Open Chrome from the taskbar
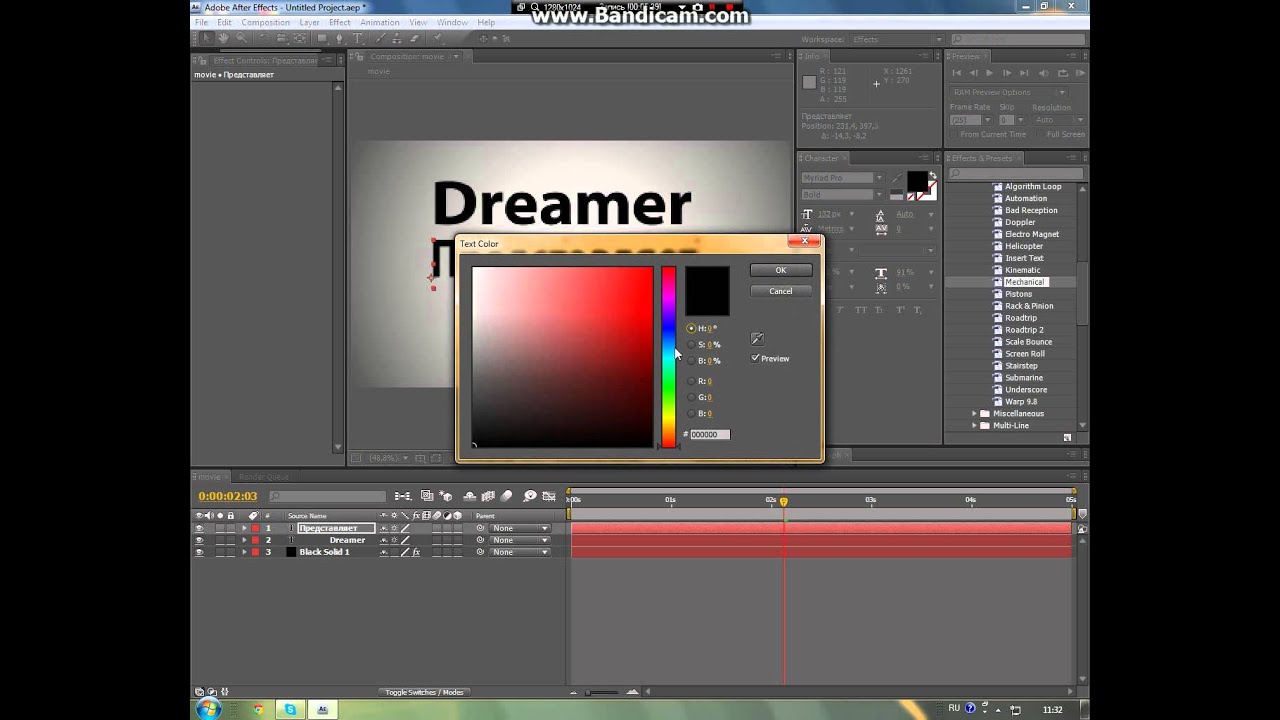Screen dimensions: 1280x720 [x=258, y=709]
